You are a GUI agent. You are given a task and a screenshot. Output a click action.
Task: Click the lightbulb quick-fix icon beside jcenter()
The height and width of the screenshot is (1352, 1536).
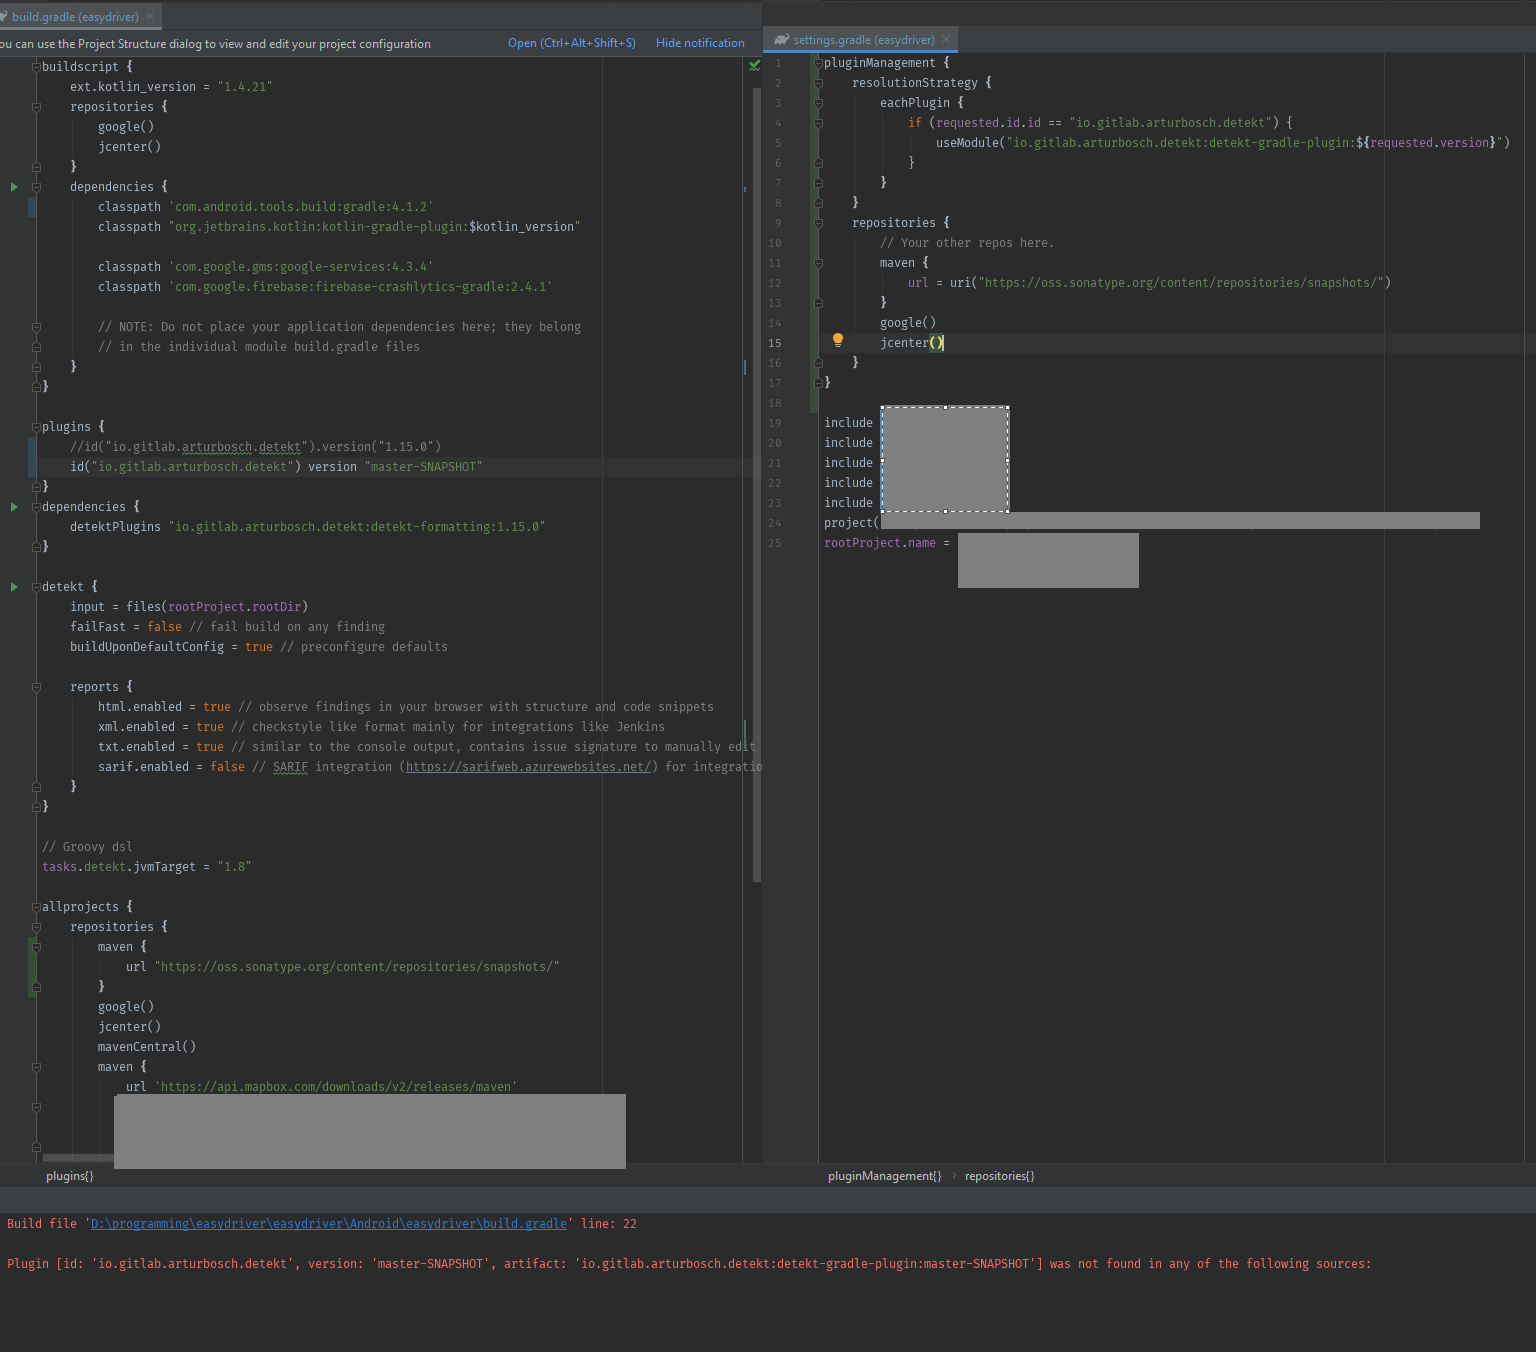tap(838, 340)
